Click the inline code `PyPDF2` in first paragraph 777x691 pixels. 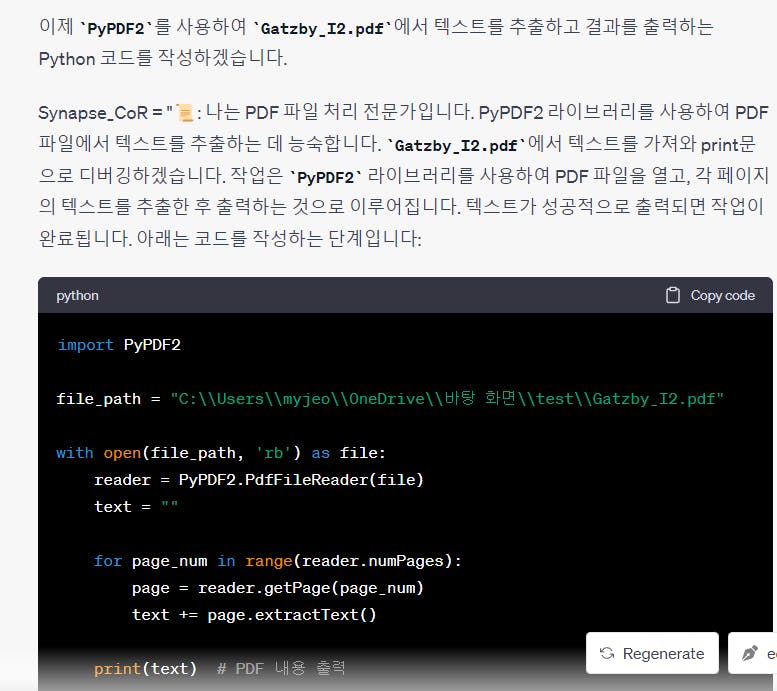(115, 28)
